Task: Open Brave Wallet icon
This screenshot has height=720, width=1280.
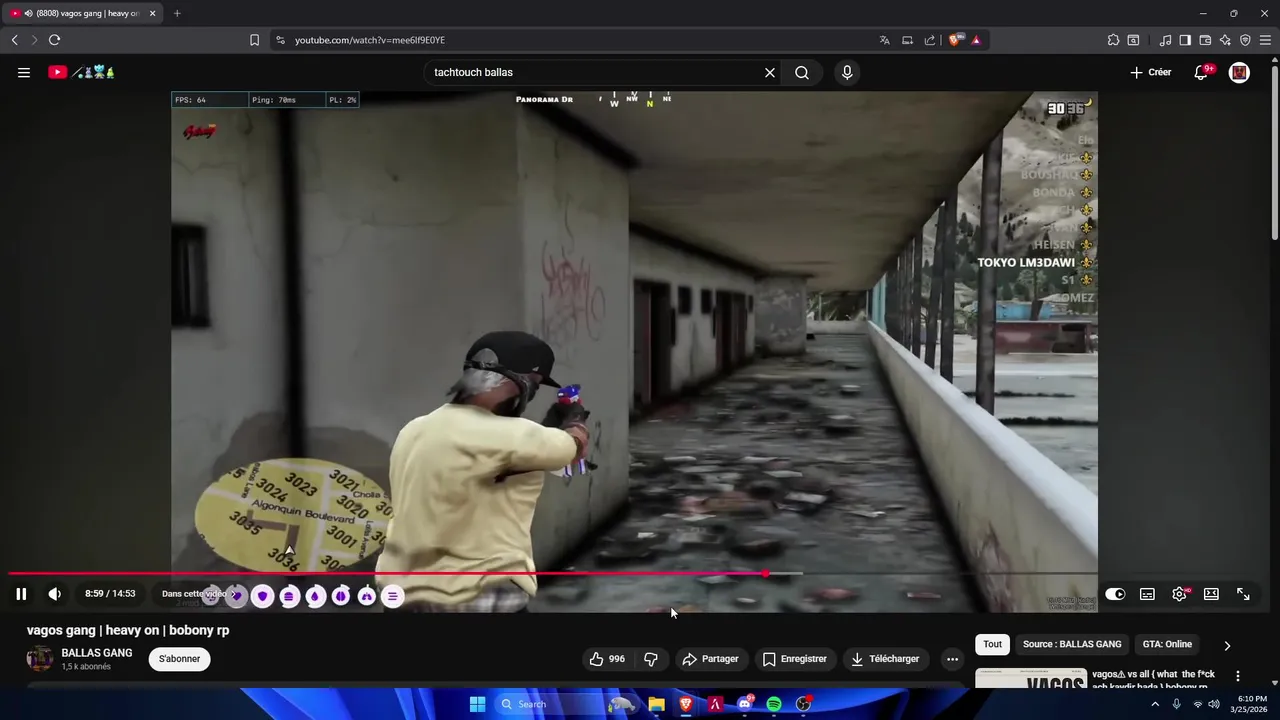Action: [x=1205, y=40]
